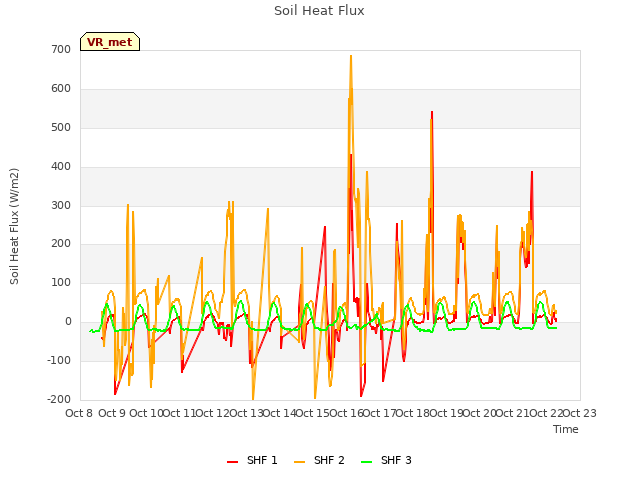Click the Oct 21 x-axis label
Viewport: 640px width, 480px height.
[513, 413]
